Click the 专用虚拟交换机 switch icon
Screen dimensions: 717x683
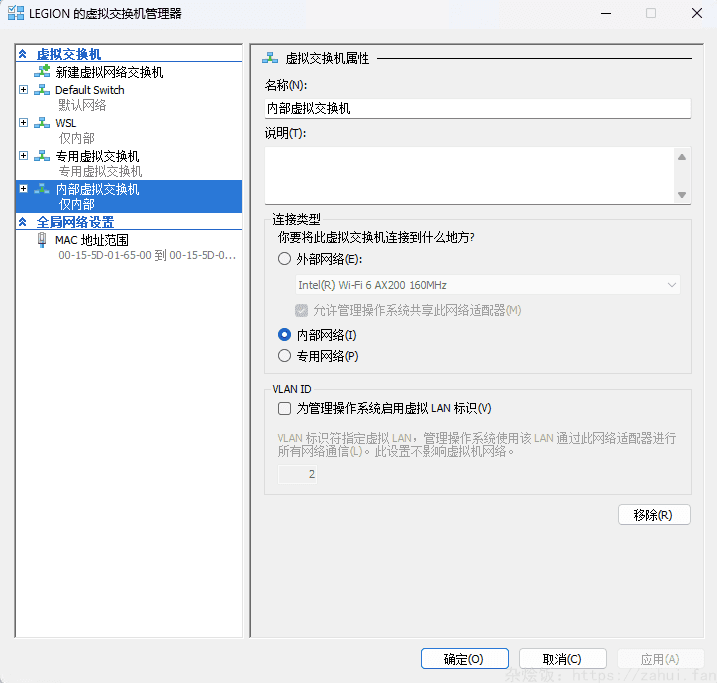click(x=42, y=156)
